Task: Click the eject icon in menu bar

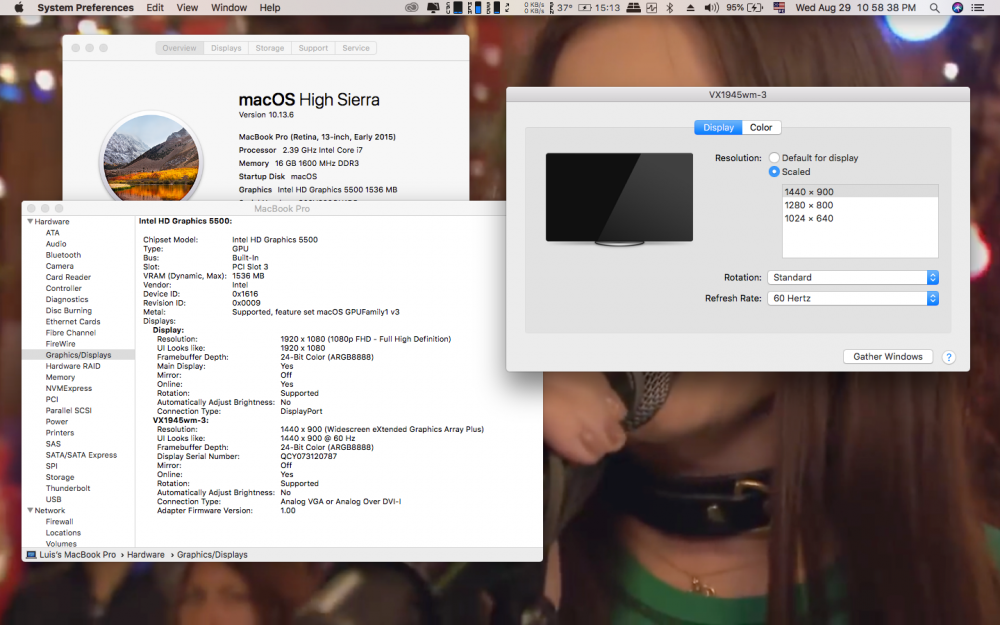Action: 691,8
